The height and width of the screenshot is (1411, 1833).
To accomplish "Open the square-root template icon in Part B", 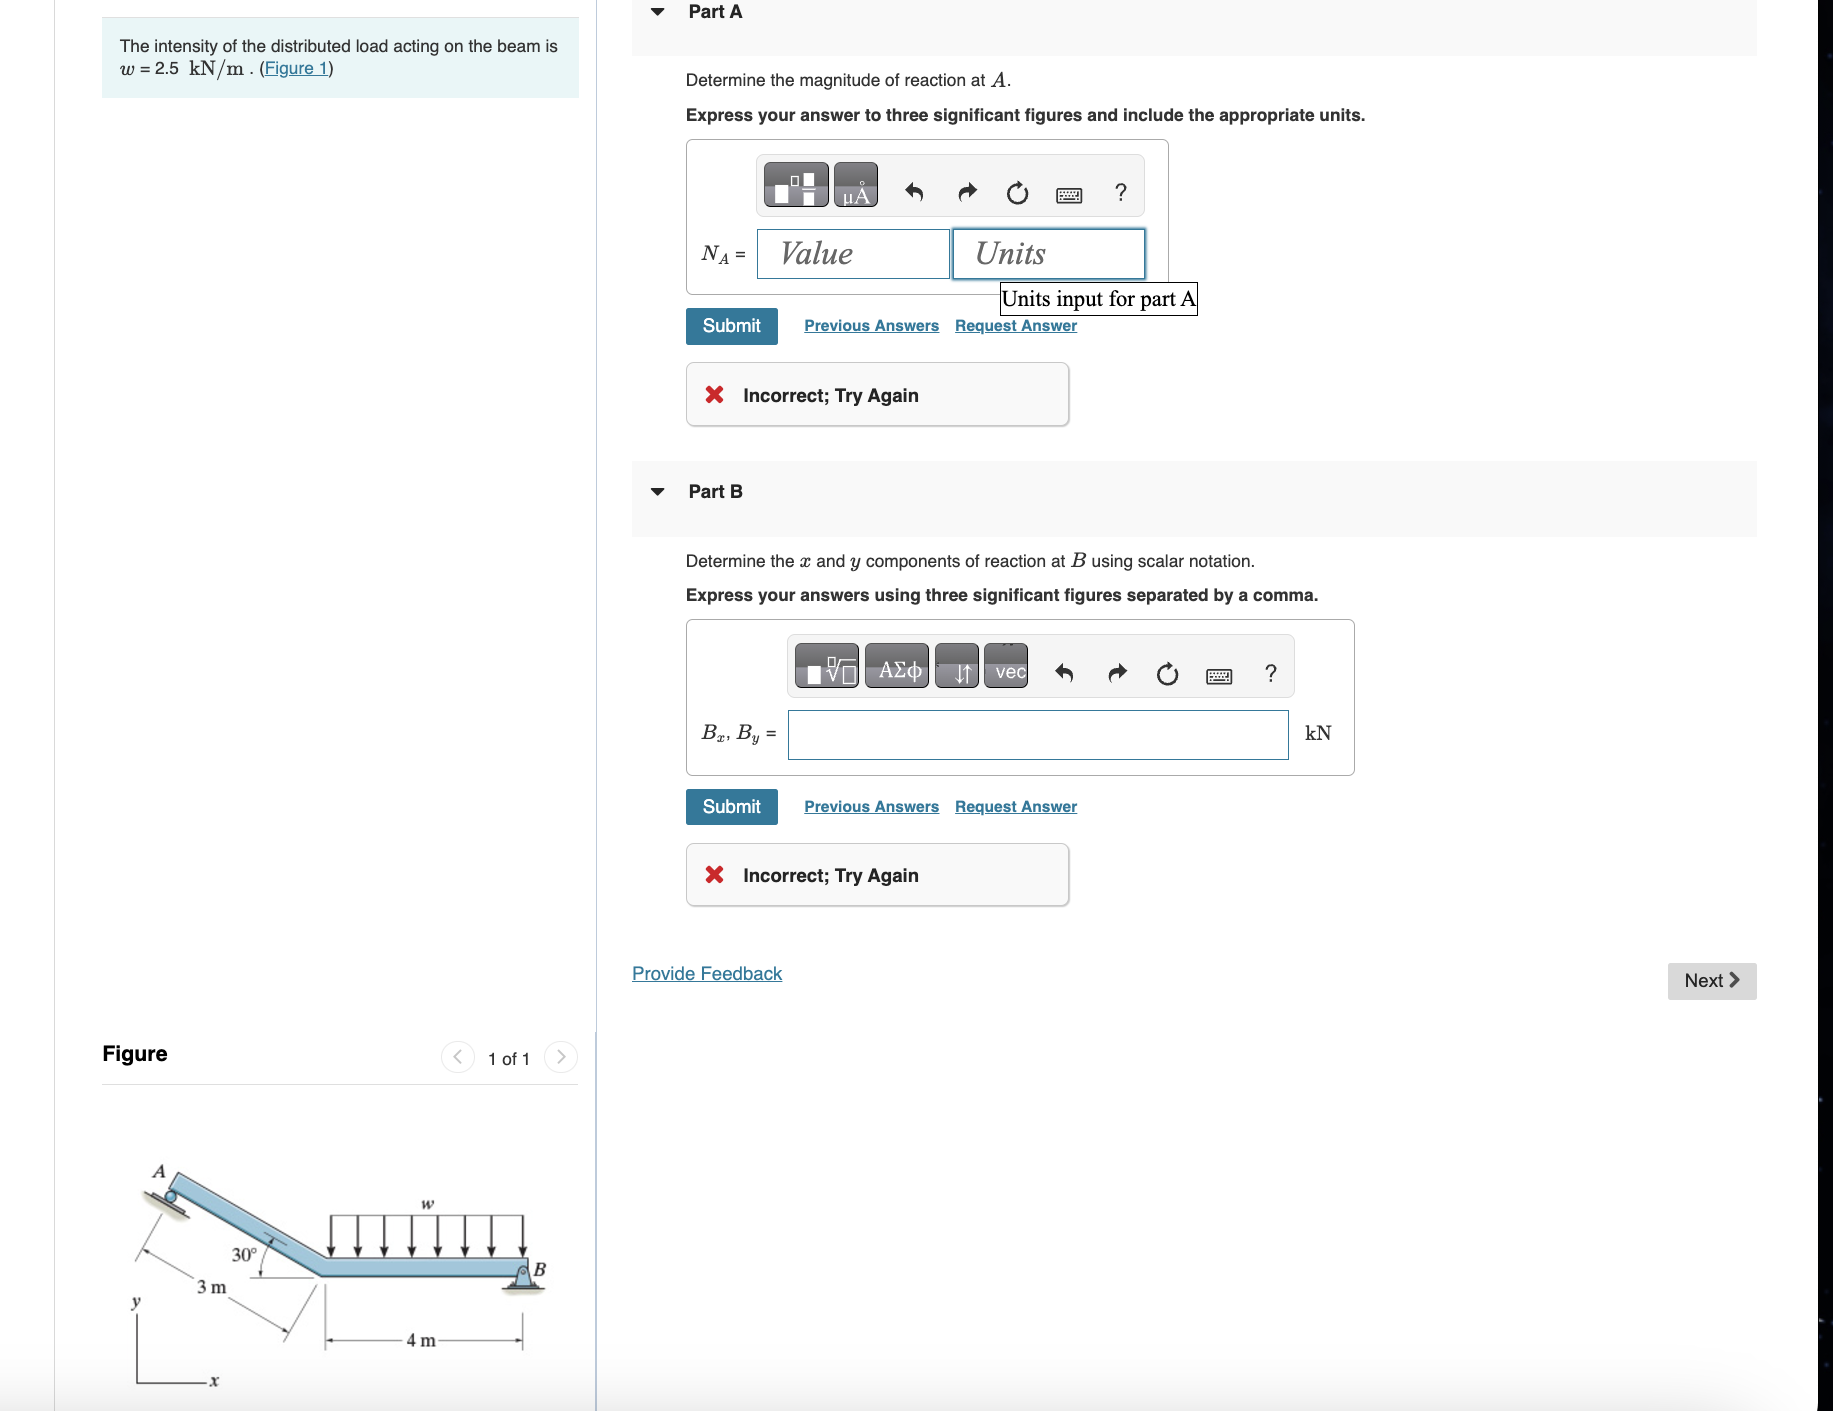I will click(827, 666).
